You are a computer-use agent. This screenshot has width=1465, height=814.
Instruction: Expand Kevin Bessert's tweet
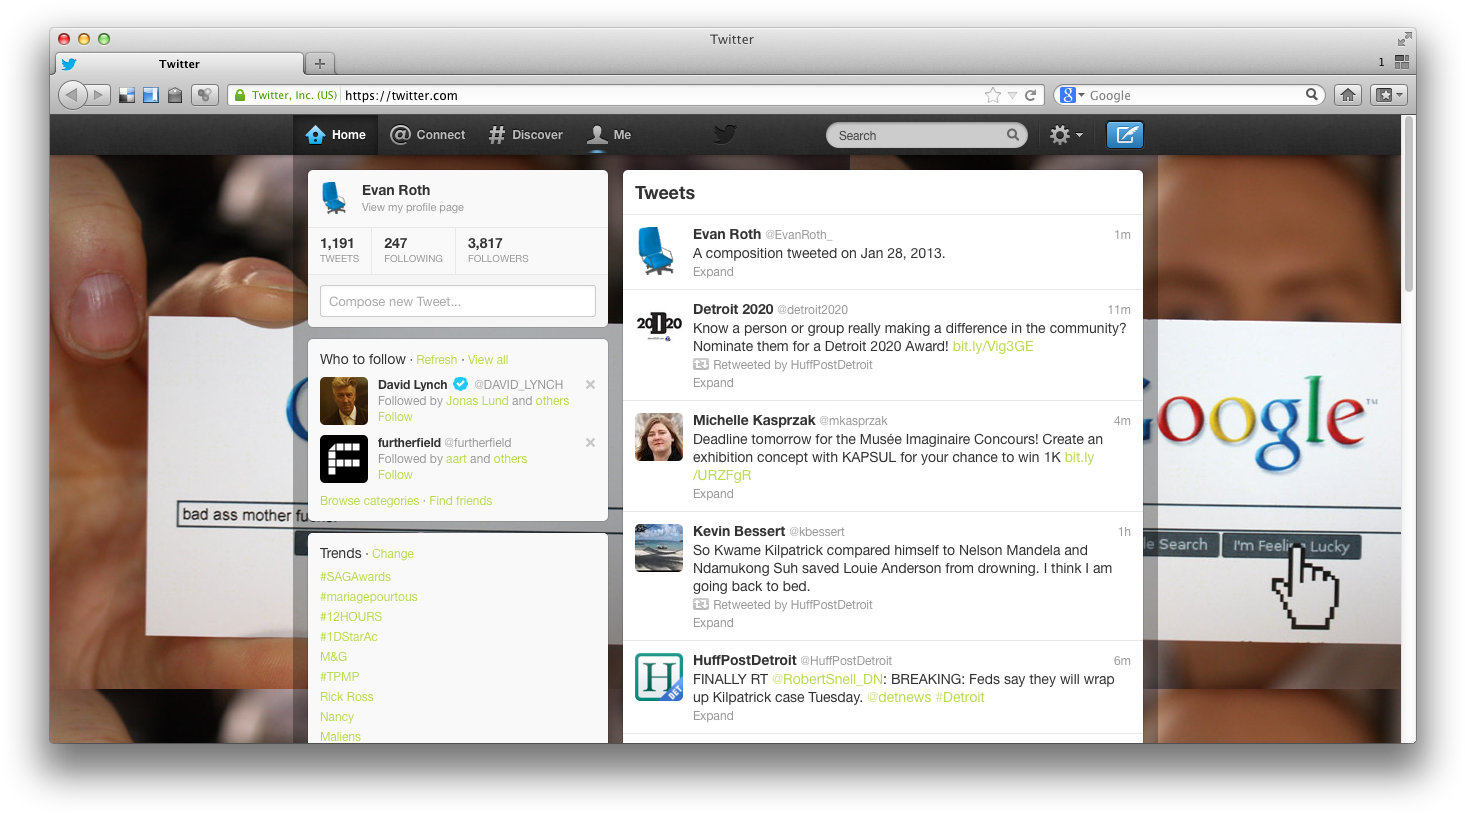[713, 623]
